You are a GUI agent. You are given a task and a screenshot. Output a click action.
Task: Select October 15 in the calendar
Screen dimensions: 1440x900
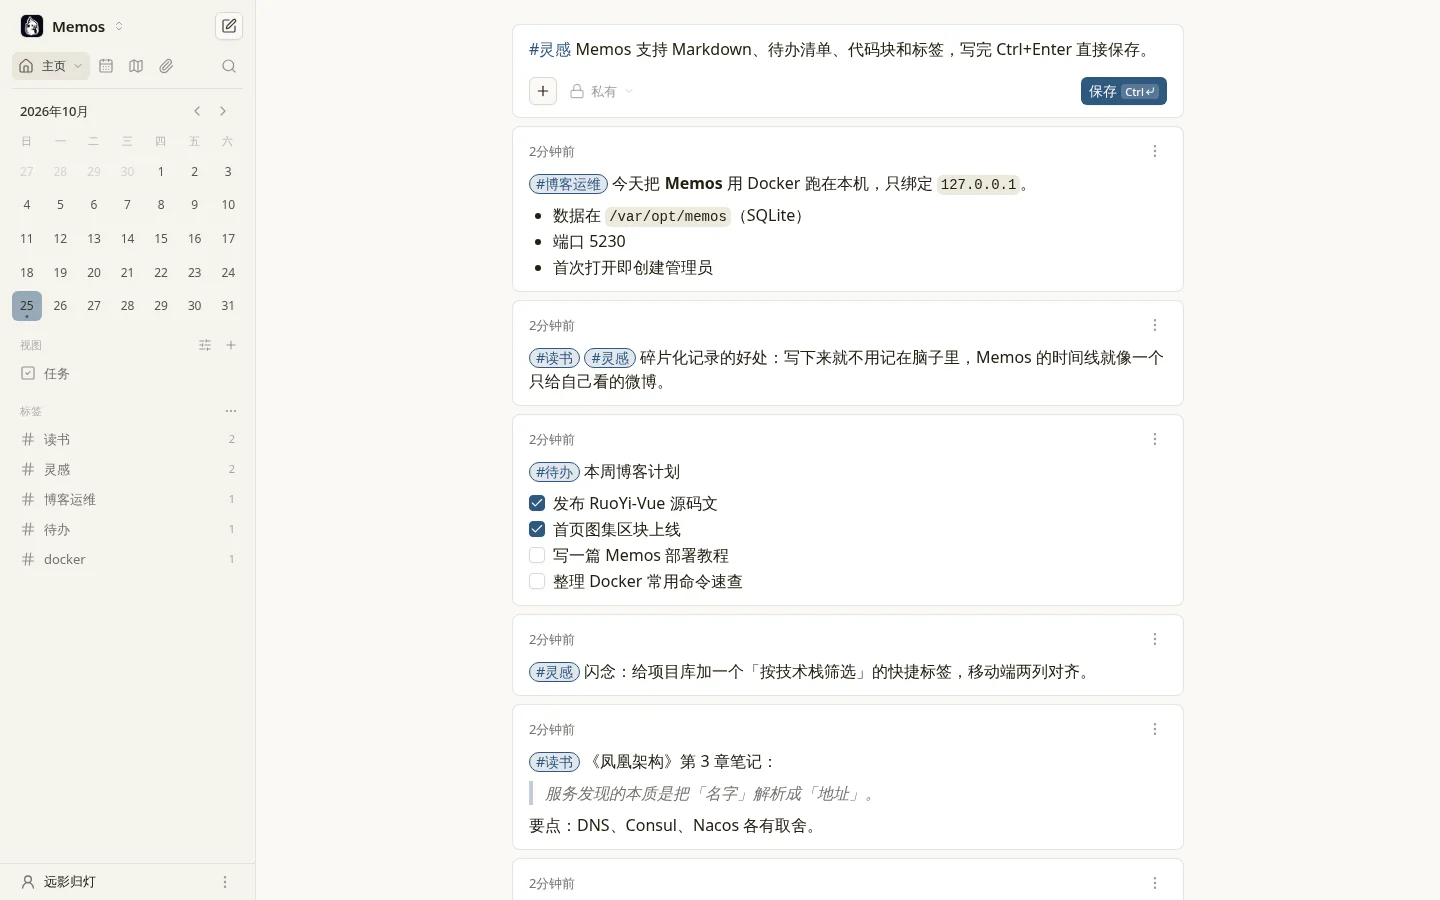pos(161,239)
